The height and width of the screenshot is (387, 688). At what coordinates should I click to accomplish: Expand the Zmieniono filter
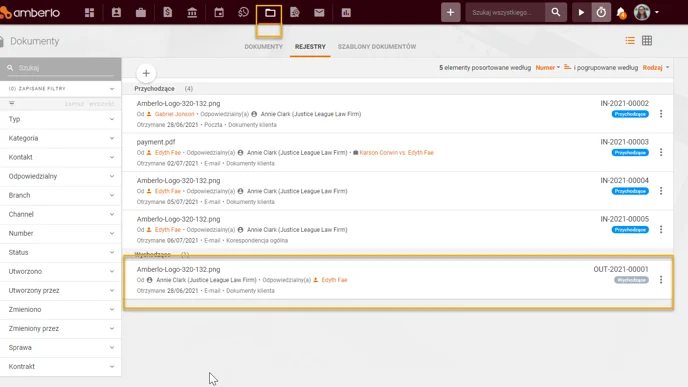point(61,309)
